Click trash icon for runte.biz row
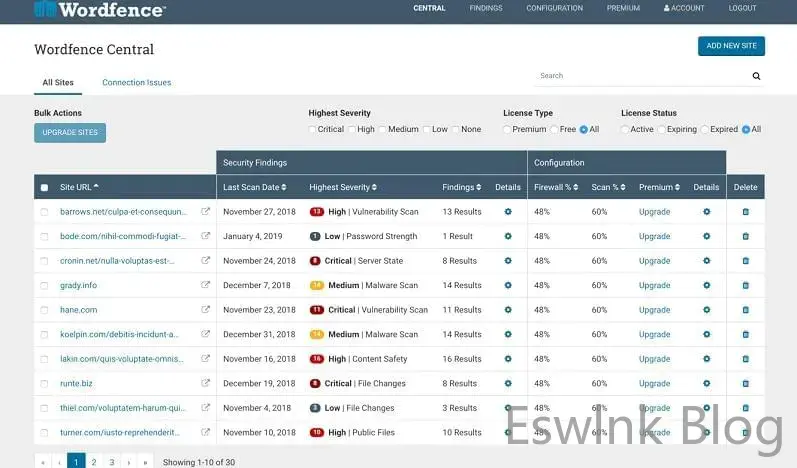The width and height of the screenshot is (797, 468). coord(745,383)
